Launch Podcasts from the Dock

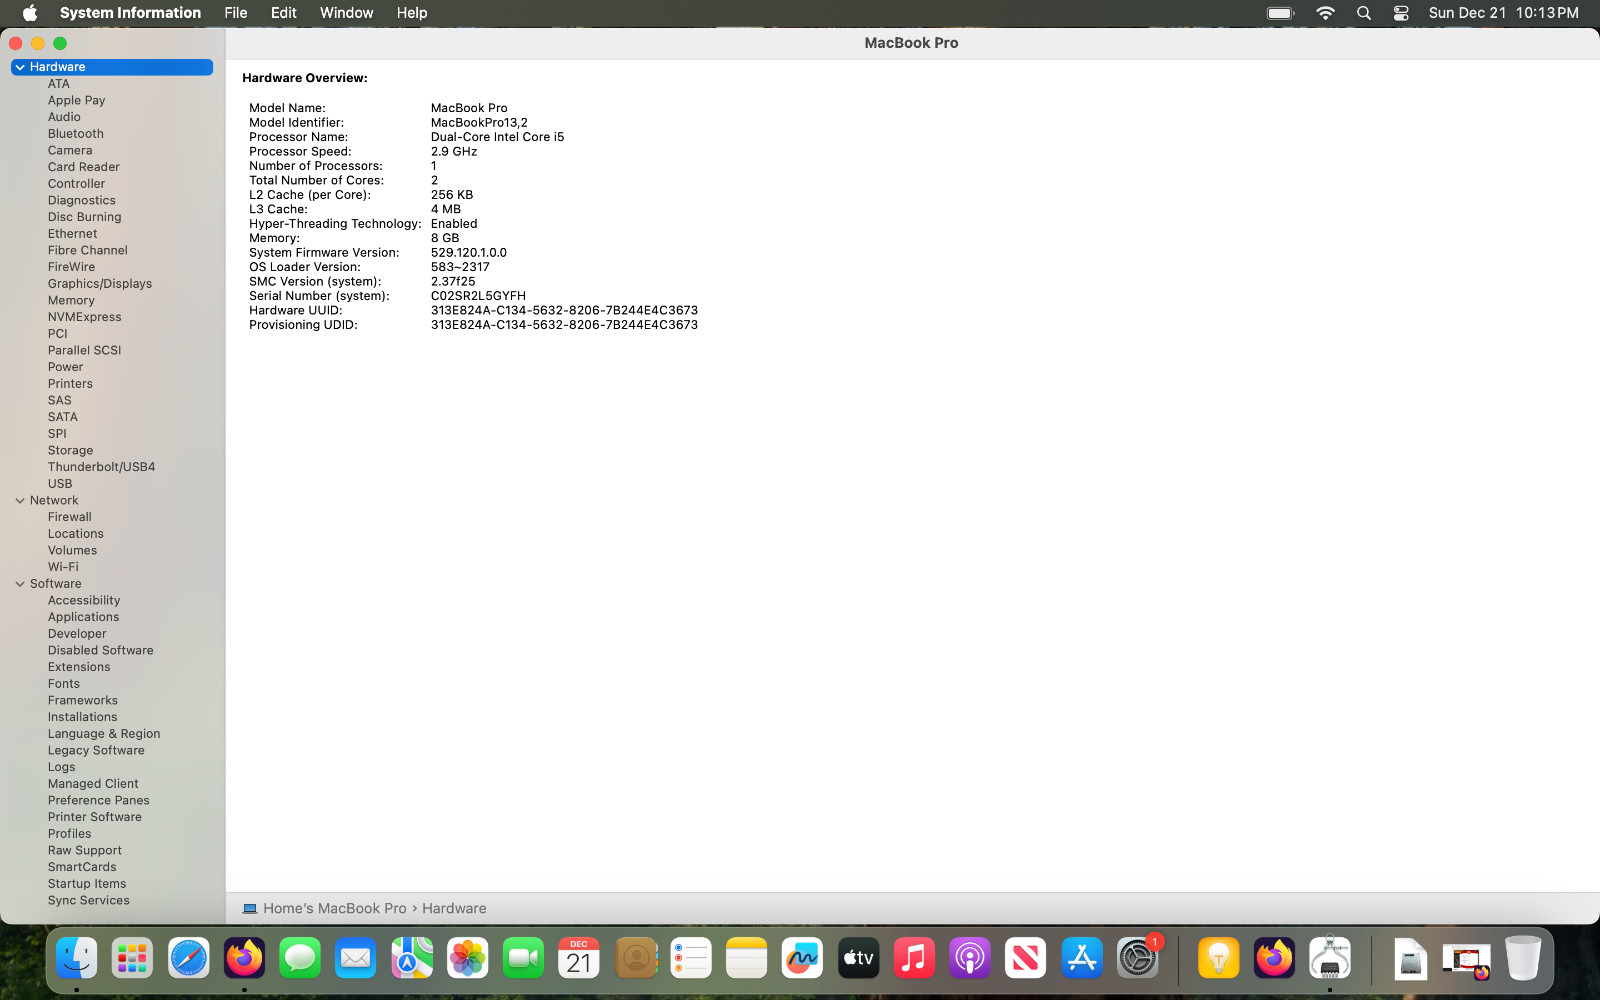970,958
